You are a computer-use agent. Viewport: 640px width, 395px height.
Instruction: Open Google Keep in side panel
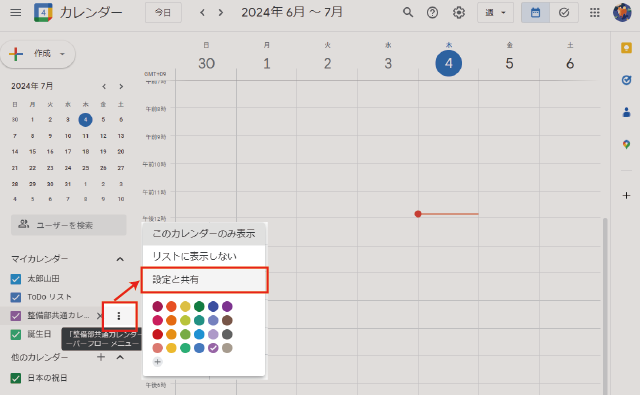[626, 48]
